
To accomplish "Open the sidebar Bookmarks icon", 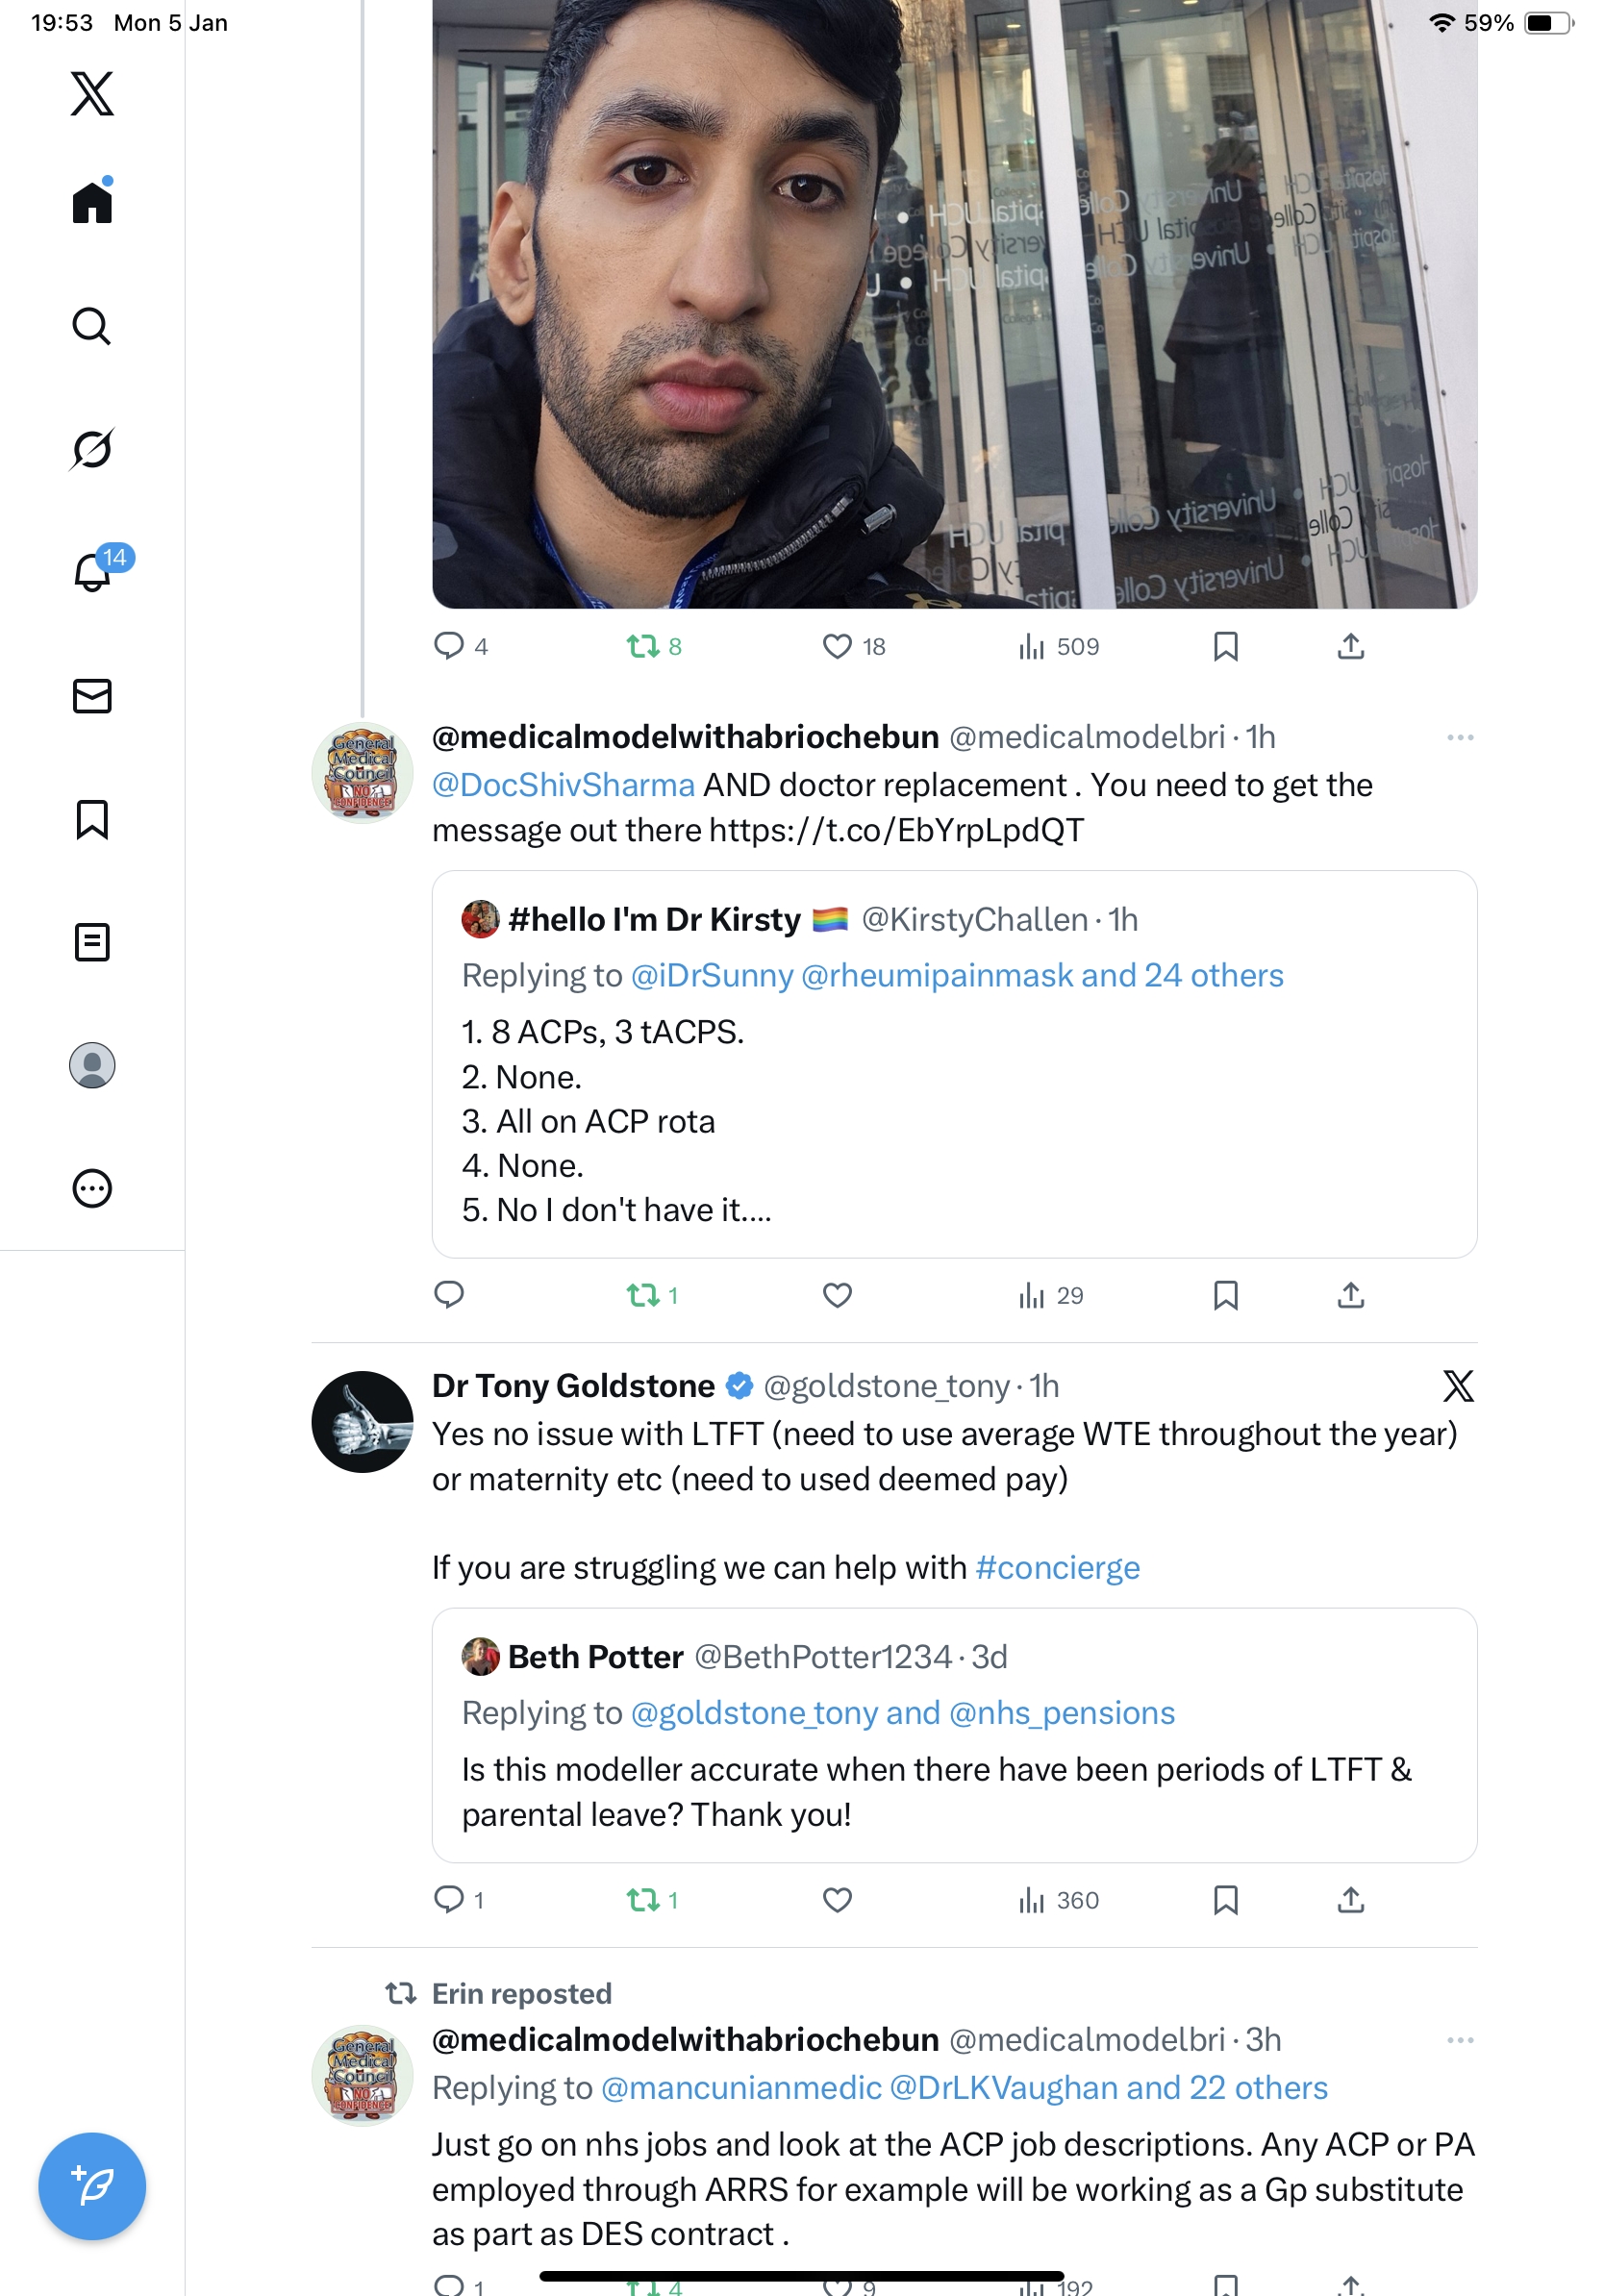I will coord(92,819).
